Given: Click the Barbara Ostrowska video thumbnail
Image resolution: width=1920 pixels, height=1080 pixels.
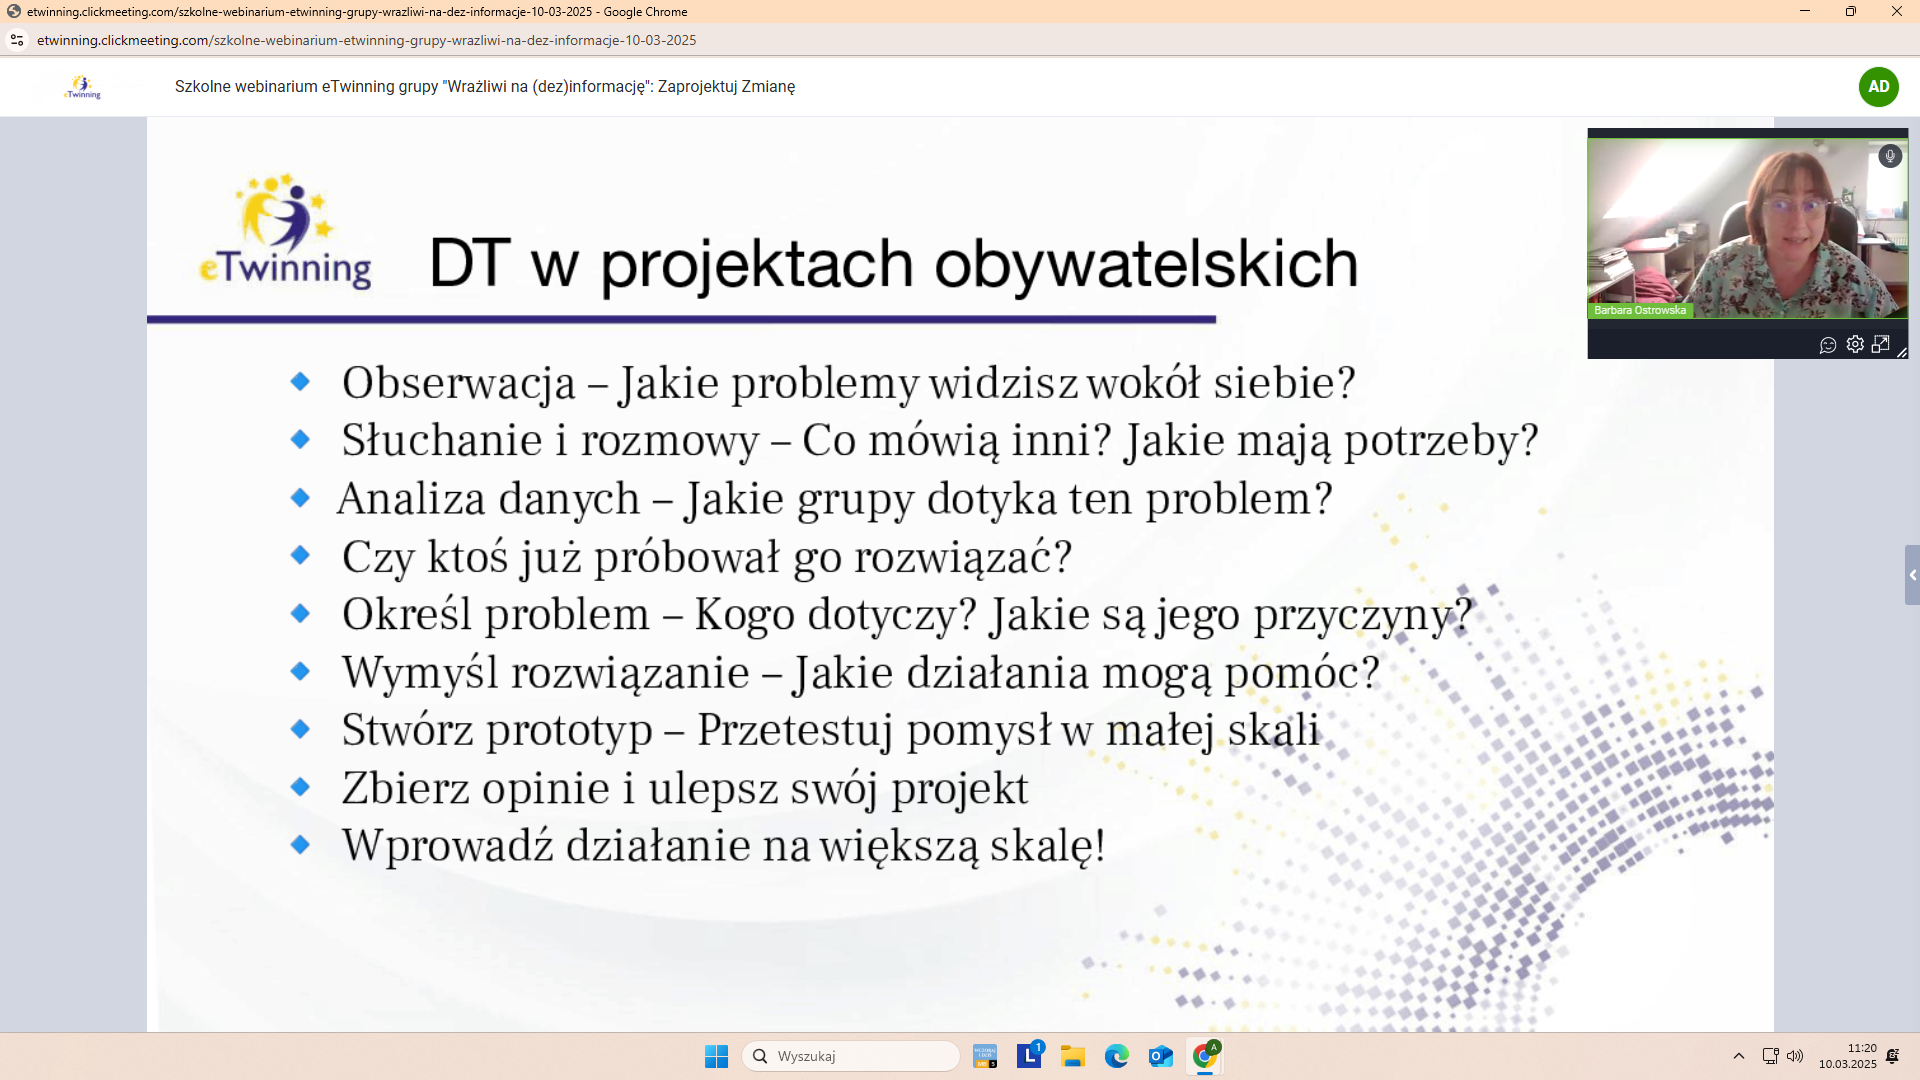Looking at the screenshot, I should (1746, 230).
